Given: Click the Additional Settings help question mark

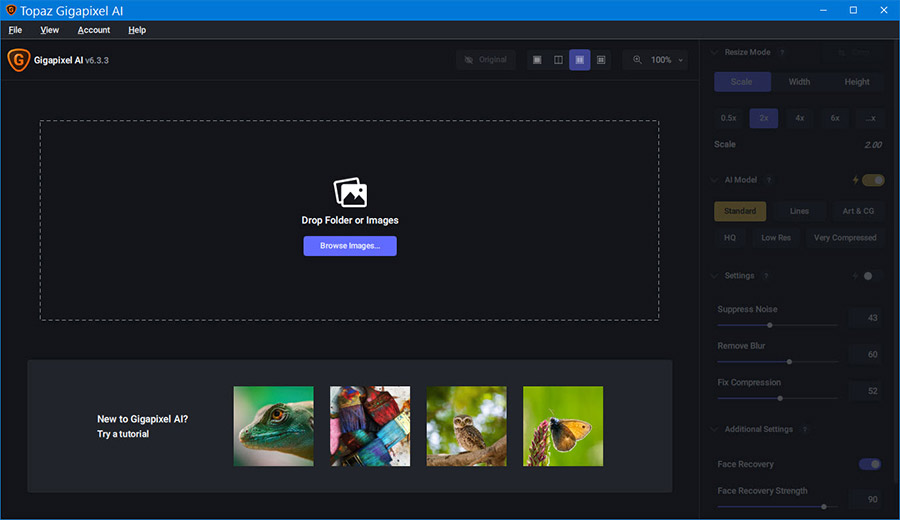Looking at the screenshot, I should [x=804, y=429].
